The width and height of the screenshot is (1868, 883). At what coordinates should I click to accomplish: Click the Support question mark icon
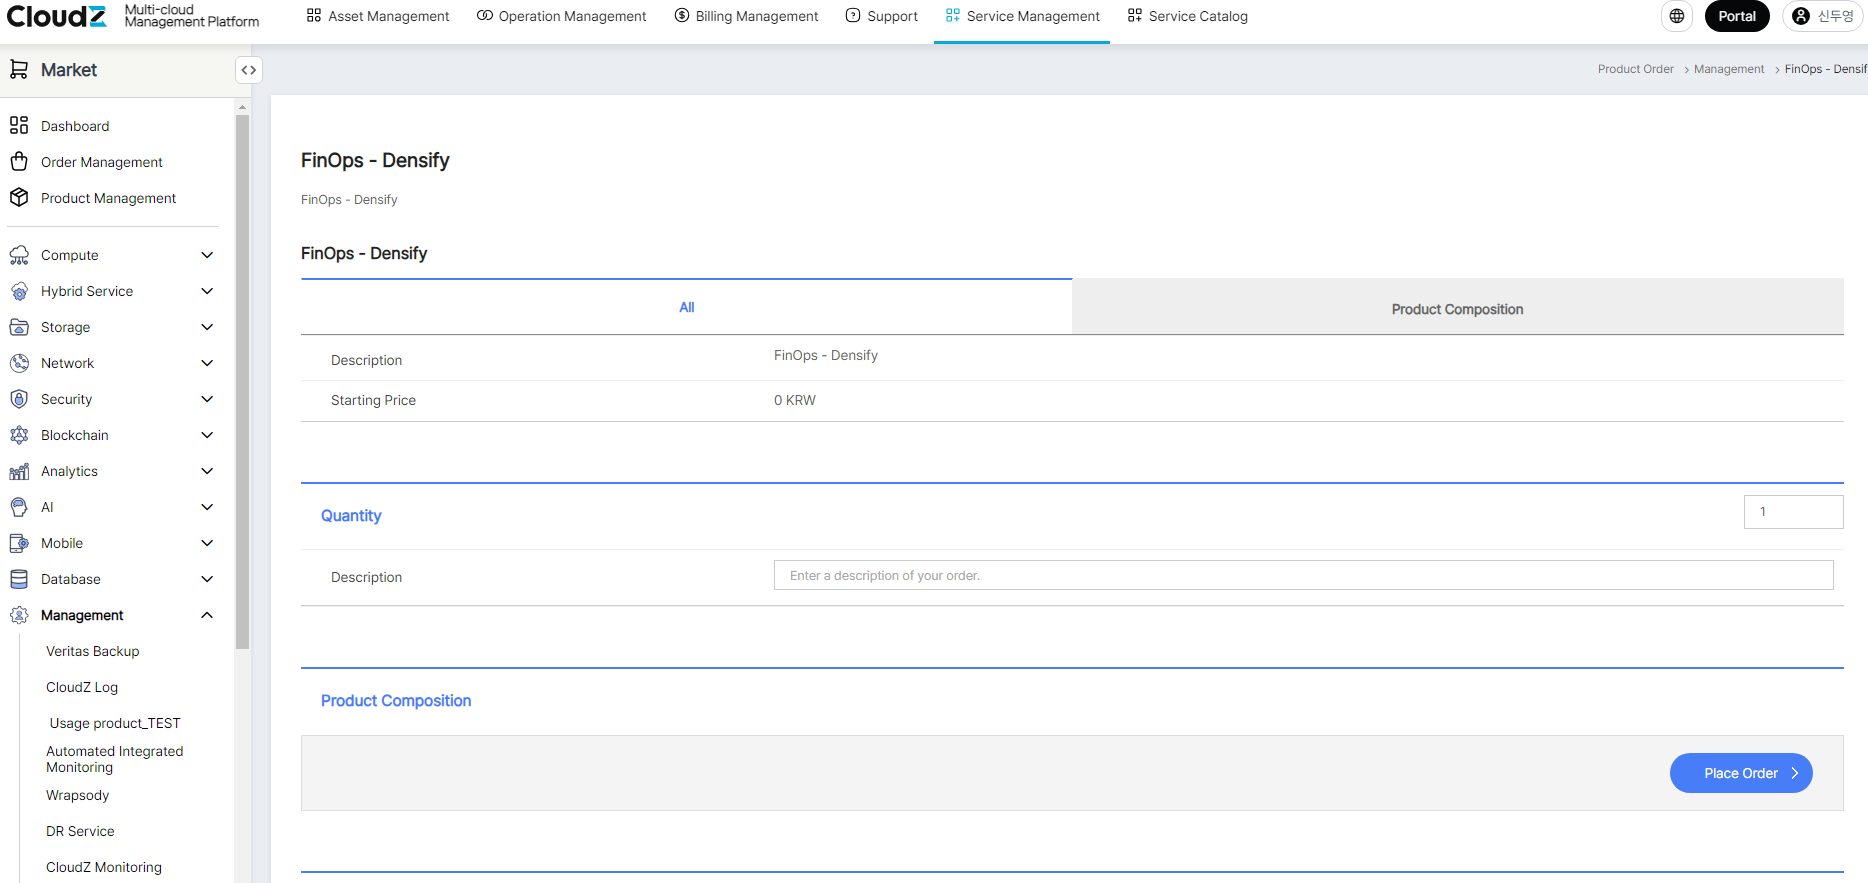coord(853,16)
